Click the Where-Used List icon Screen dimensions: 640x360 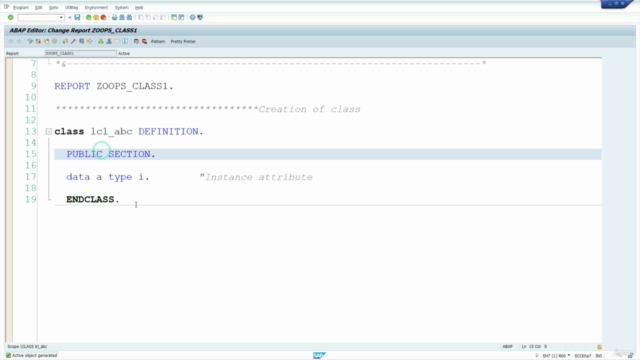pos(89,41)
